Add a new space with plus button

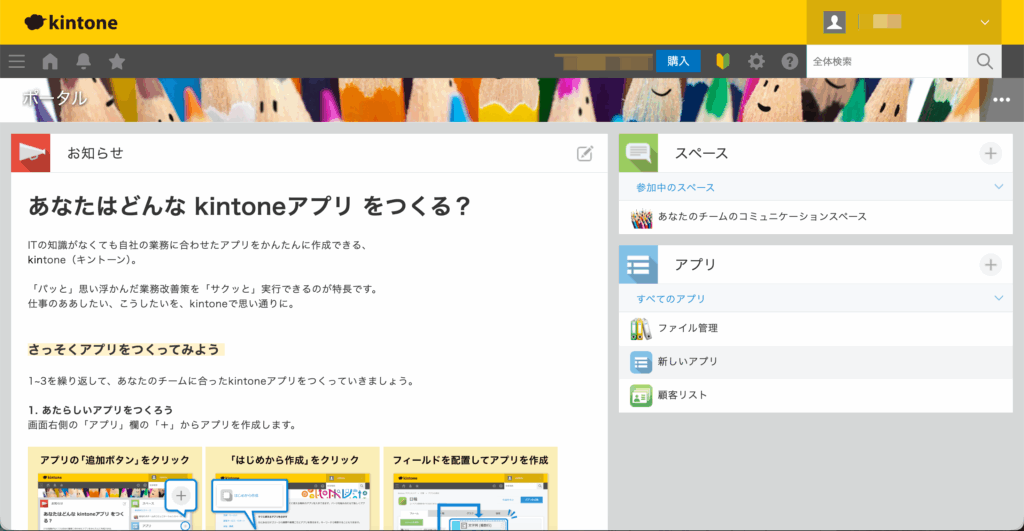click(990, 153)
